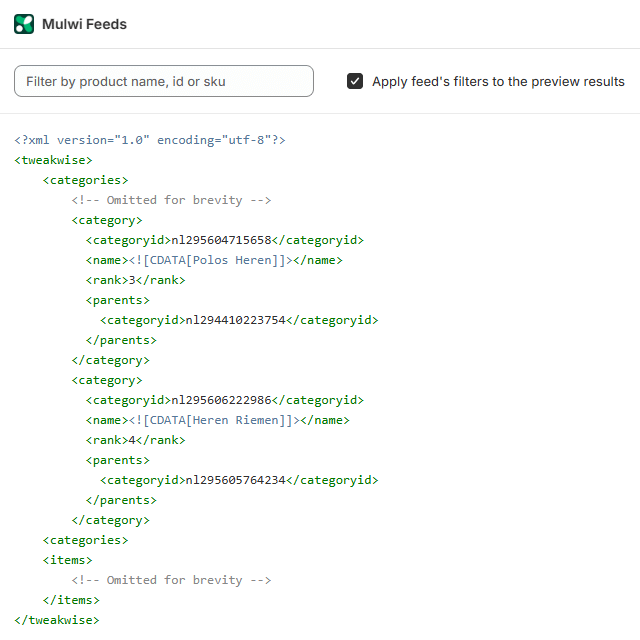Click the opening categories tag
The height and width of the screenshot is (640, 640).
pos(85,180)
